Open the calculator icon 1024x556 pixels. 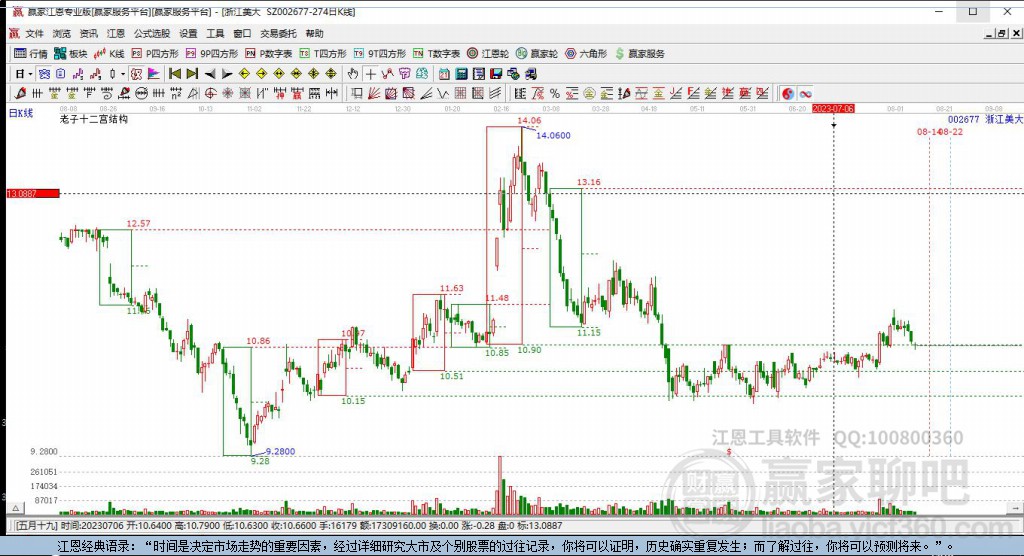click(x=461, y=74)
